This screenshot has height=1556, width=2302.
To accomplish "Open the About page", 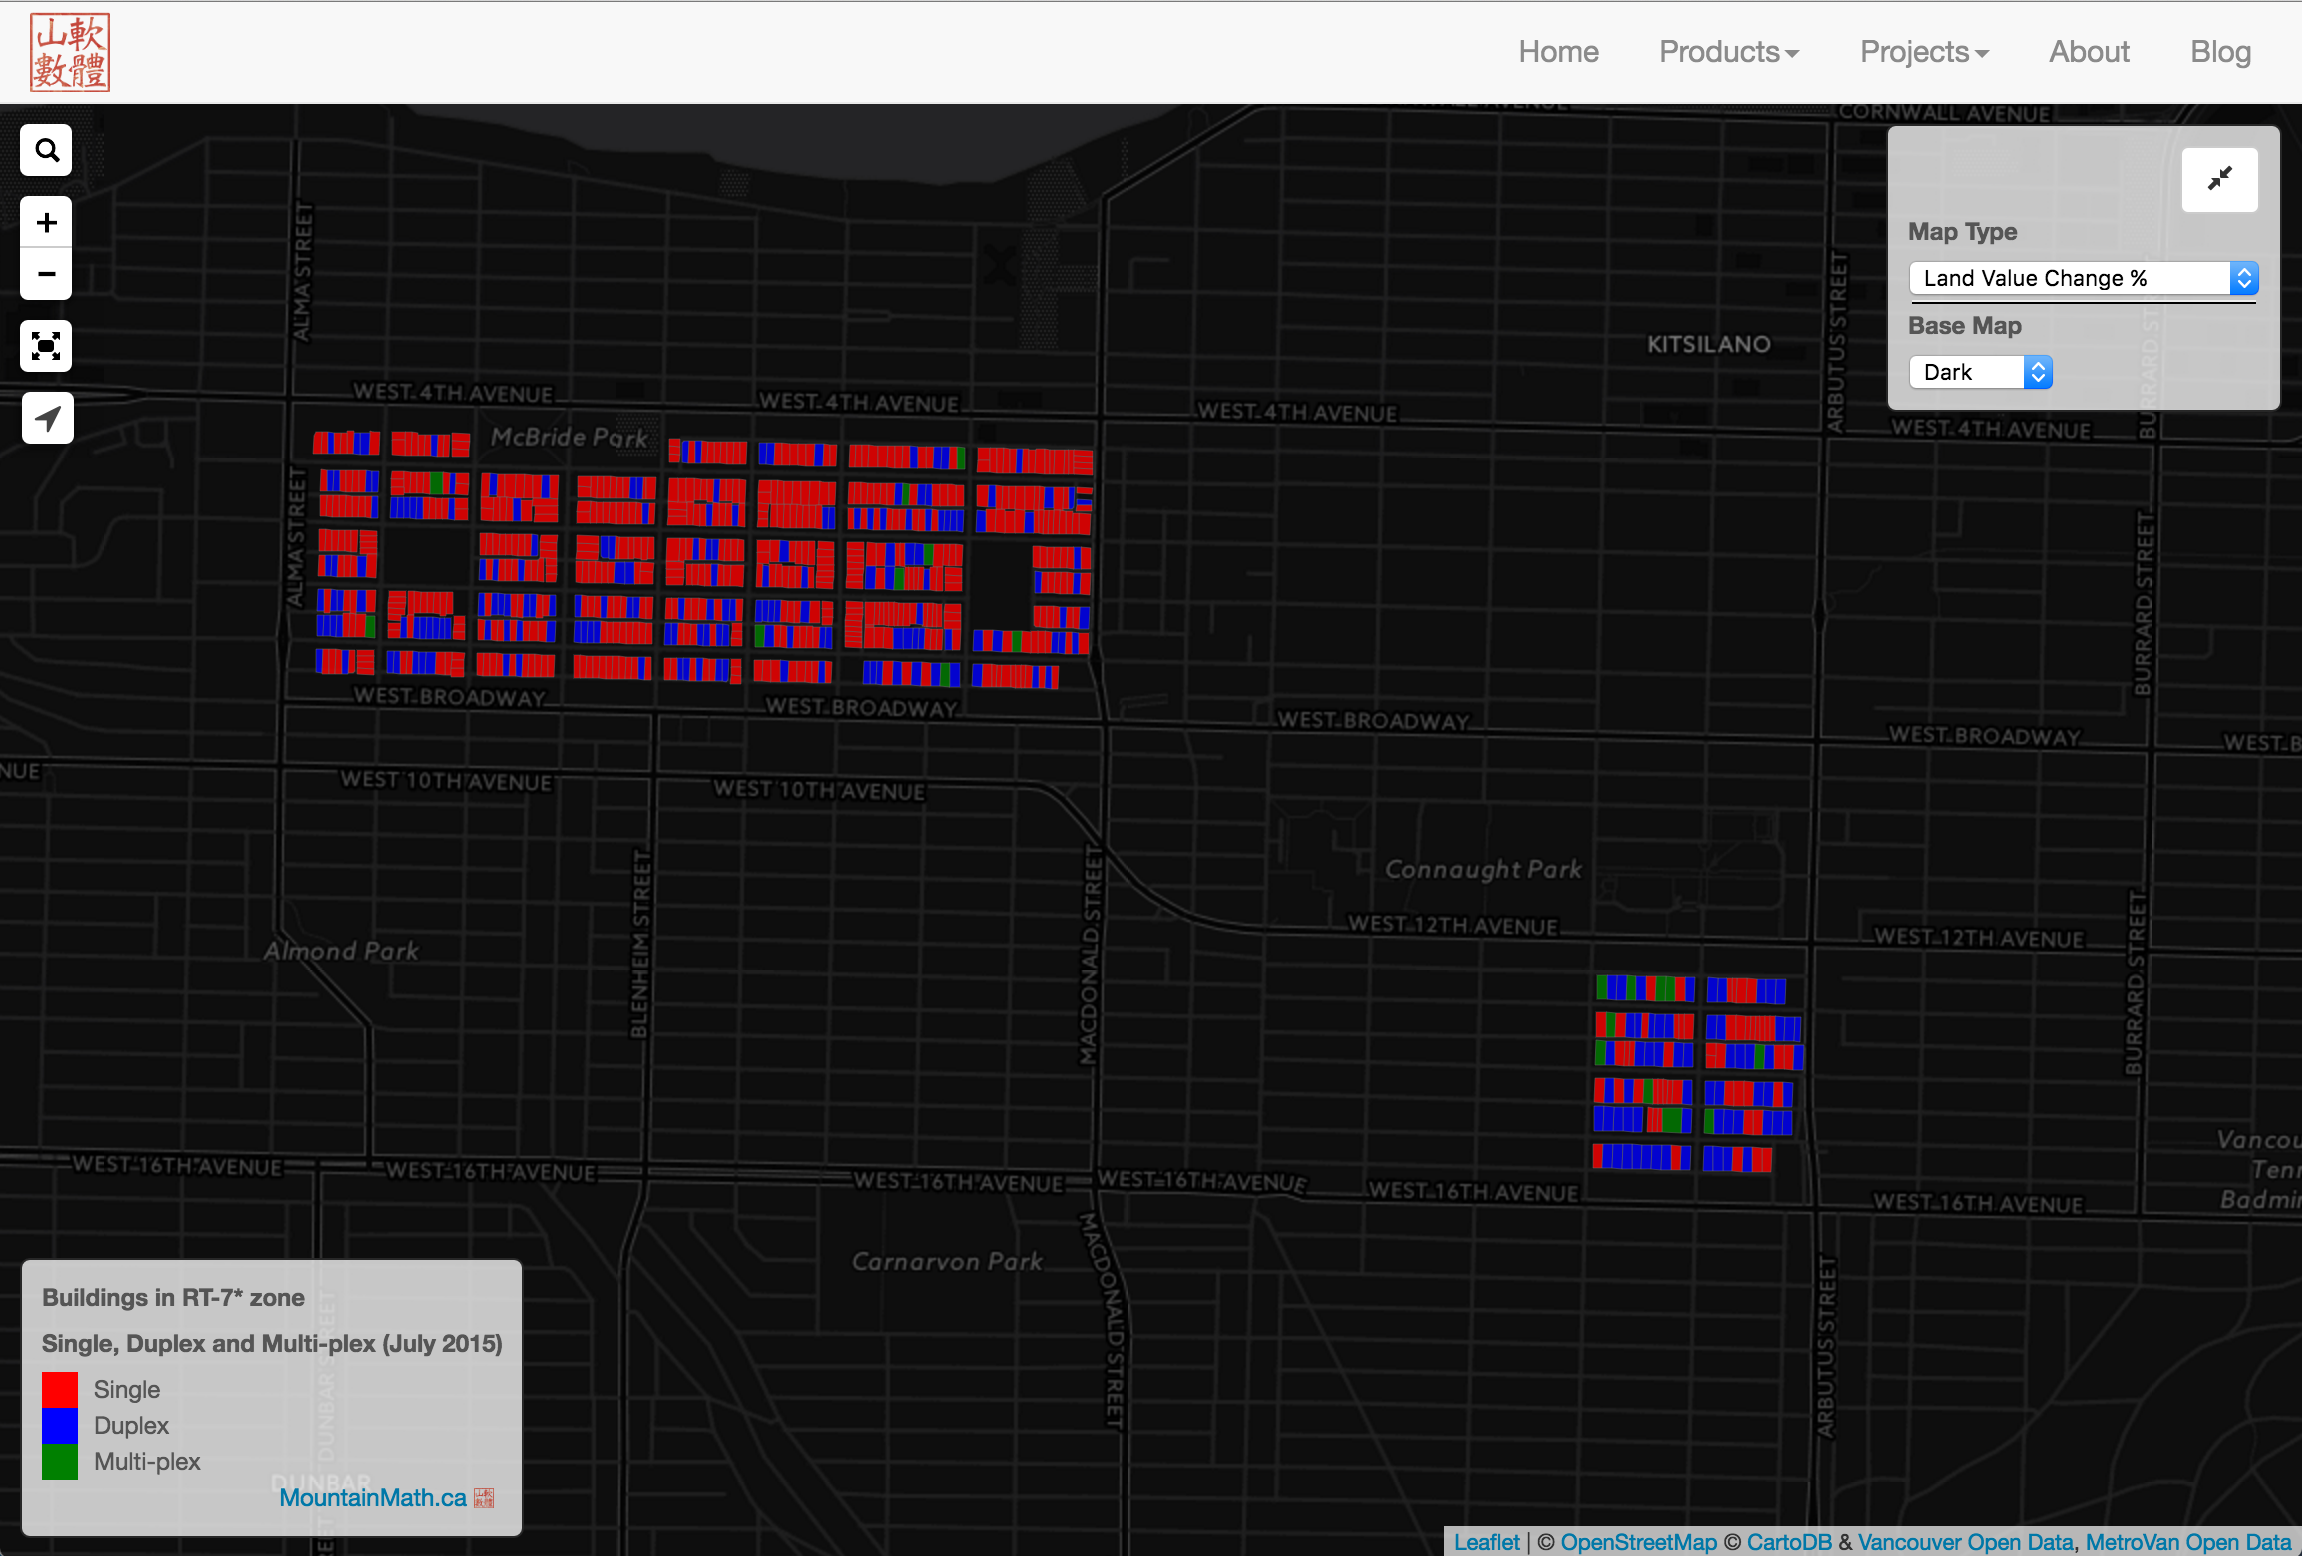I will pyautogui.click(x=2089, y=52).
